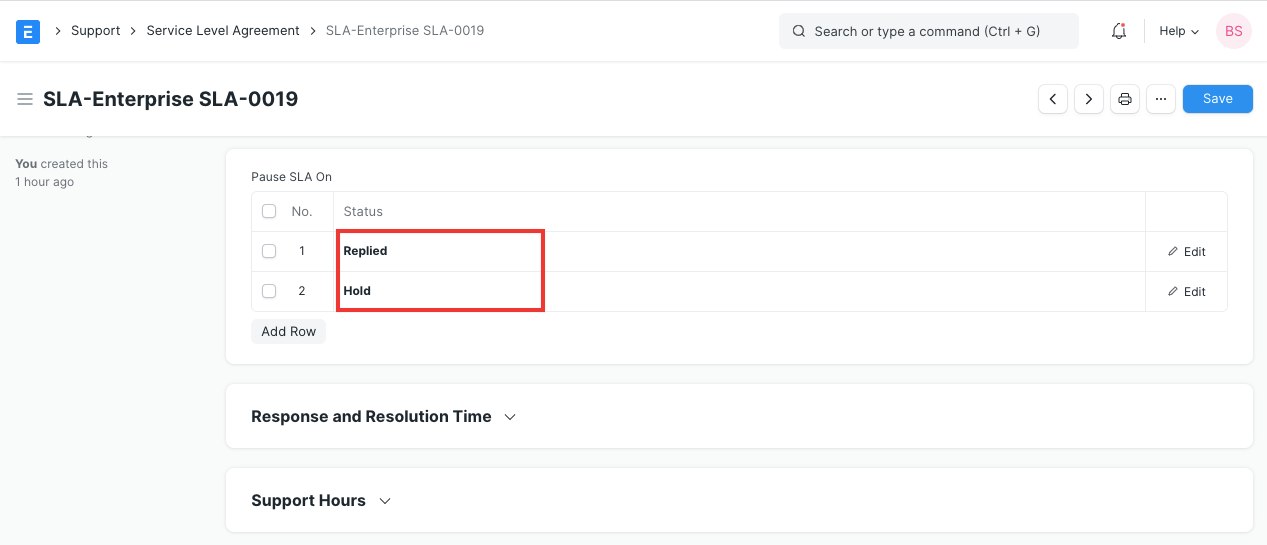The image size is (1267, 545).
Task: Check the Hold row checkbox
Action: coord(269,291)
